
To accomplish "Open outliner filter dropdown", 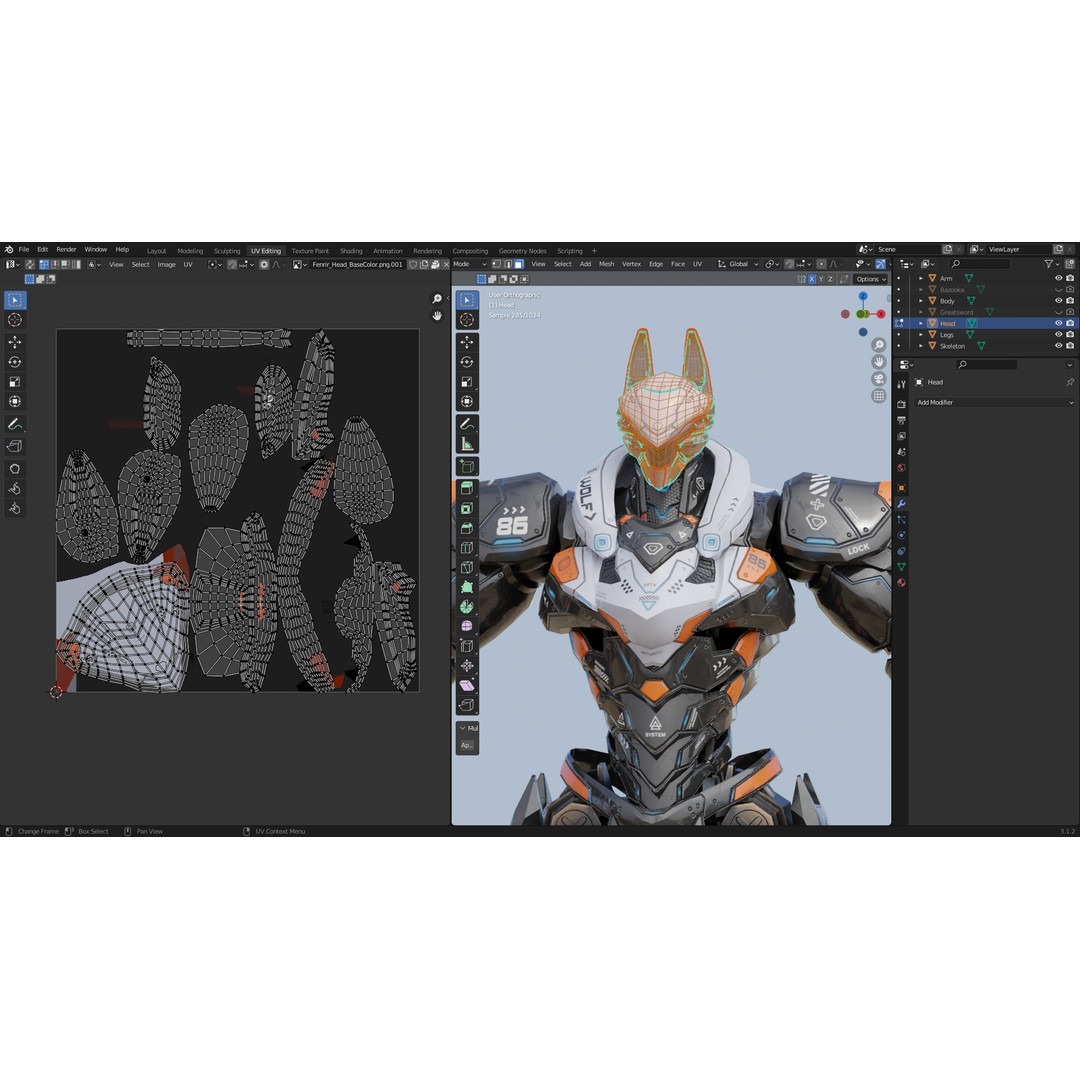I will (1052, 264).
